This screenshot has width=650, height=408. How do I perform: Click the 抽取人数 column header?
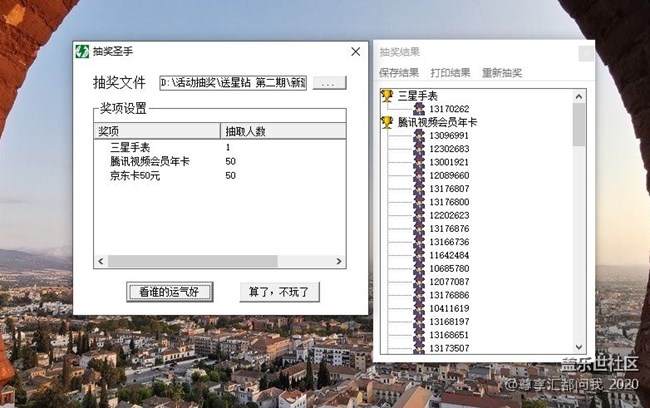pyautogui.click(x=283, y=131)
